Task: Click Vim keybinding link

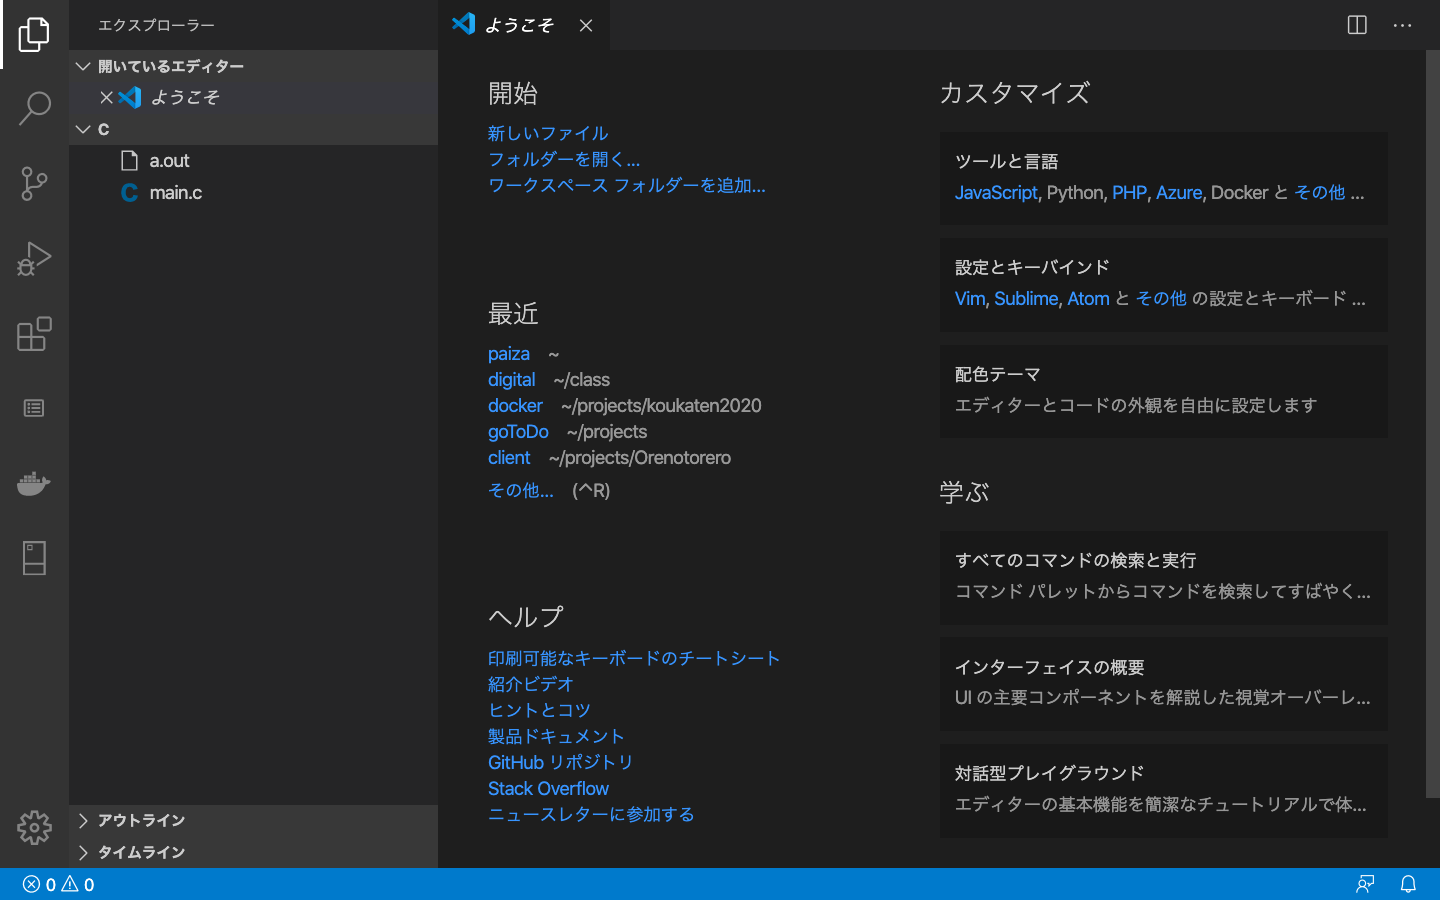Action: [x=970, y=298]
